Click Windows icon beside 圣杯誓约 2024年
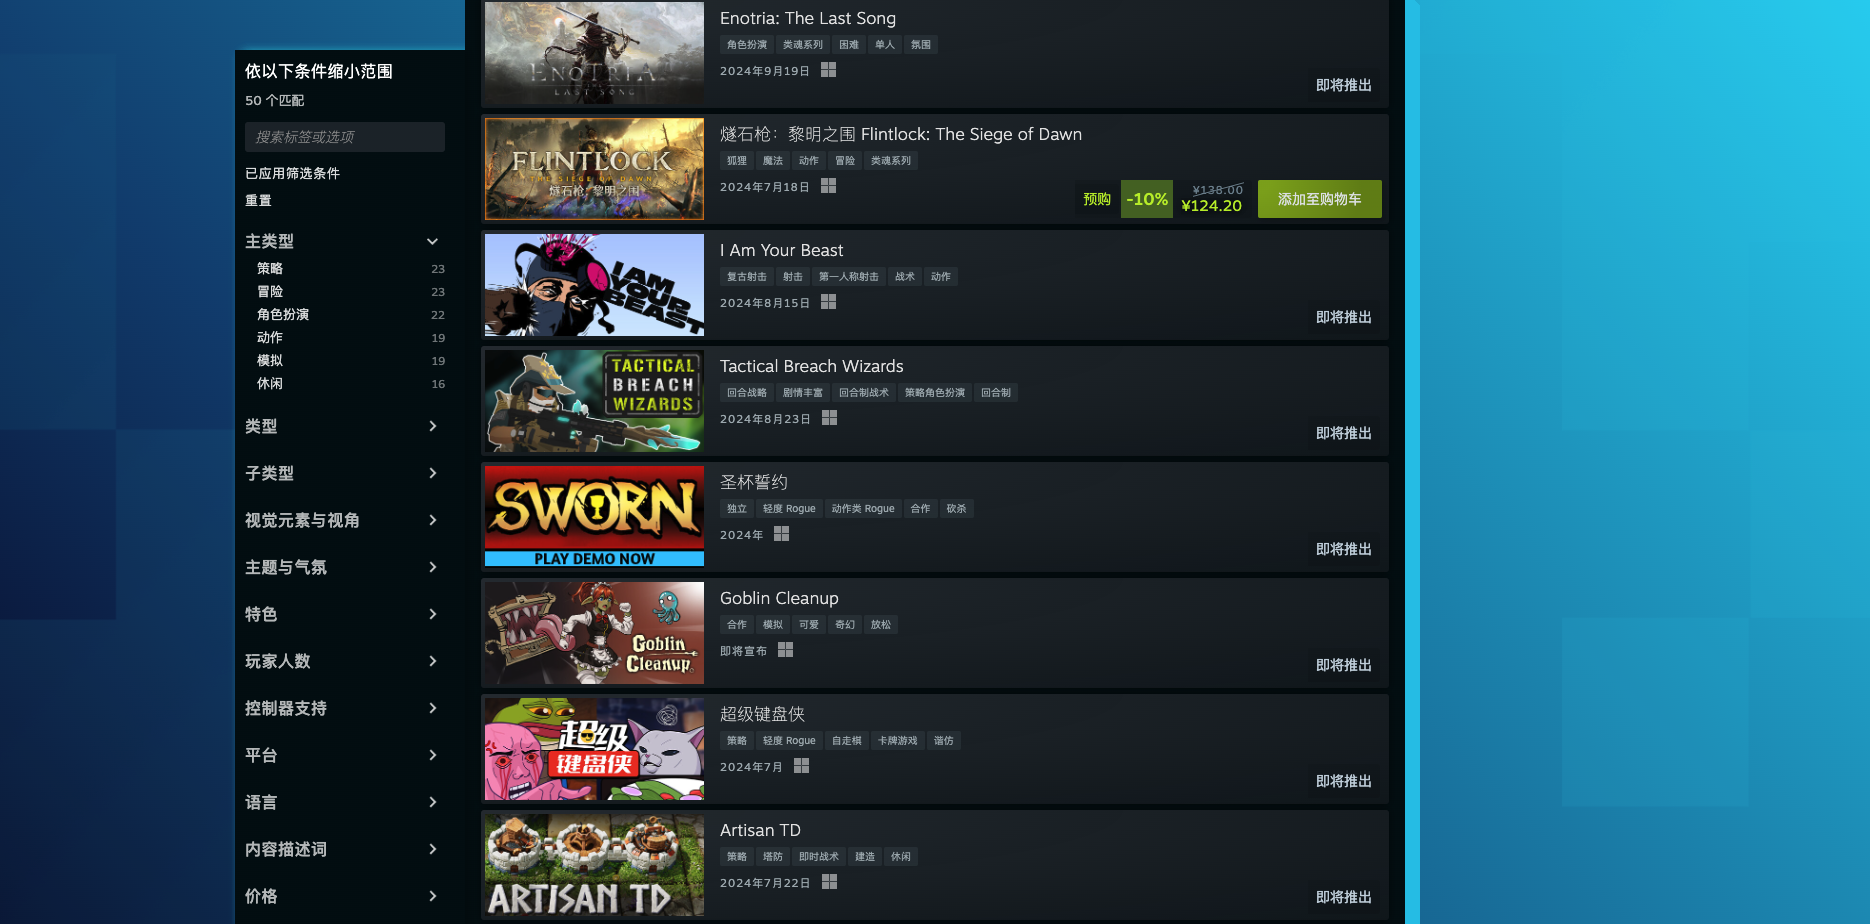Image resolution: width=1870 pixels, height=924 pixels. 781,534
